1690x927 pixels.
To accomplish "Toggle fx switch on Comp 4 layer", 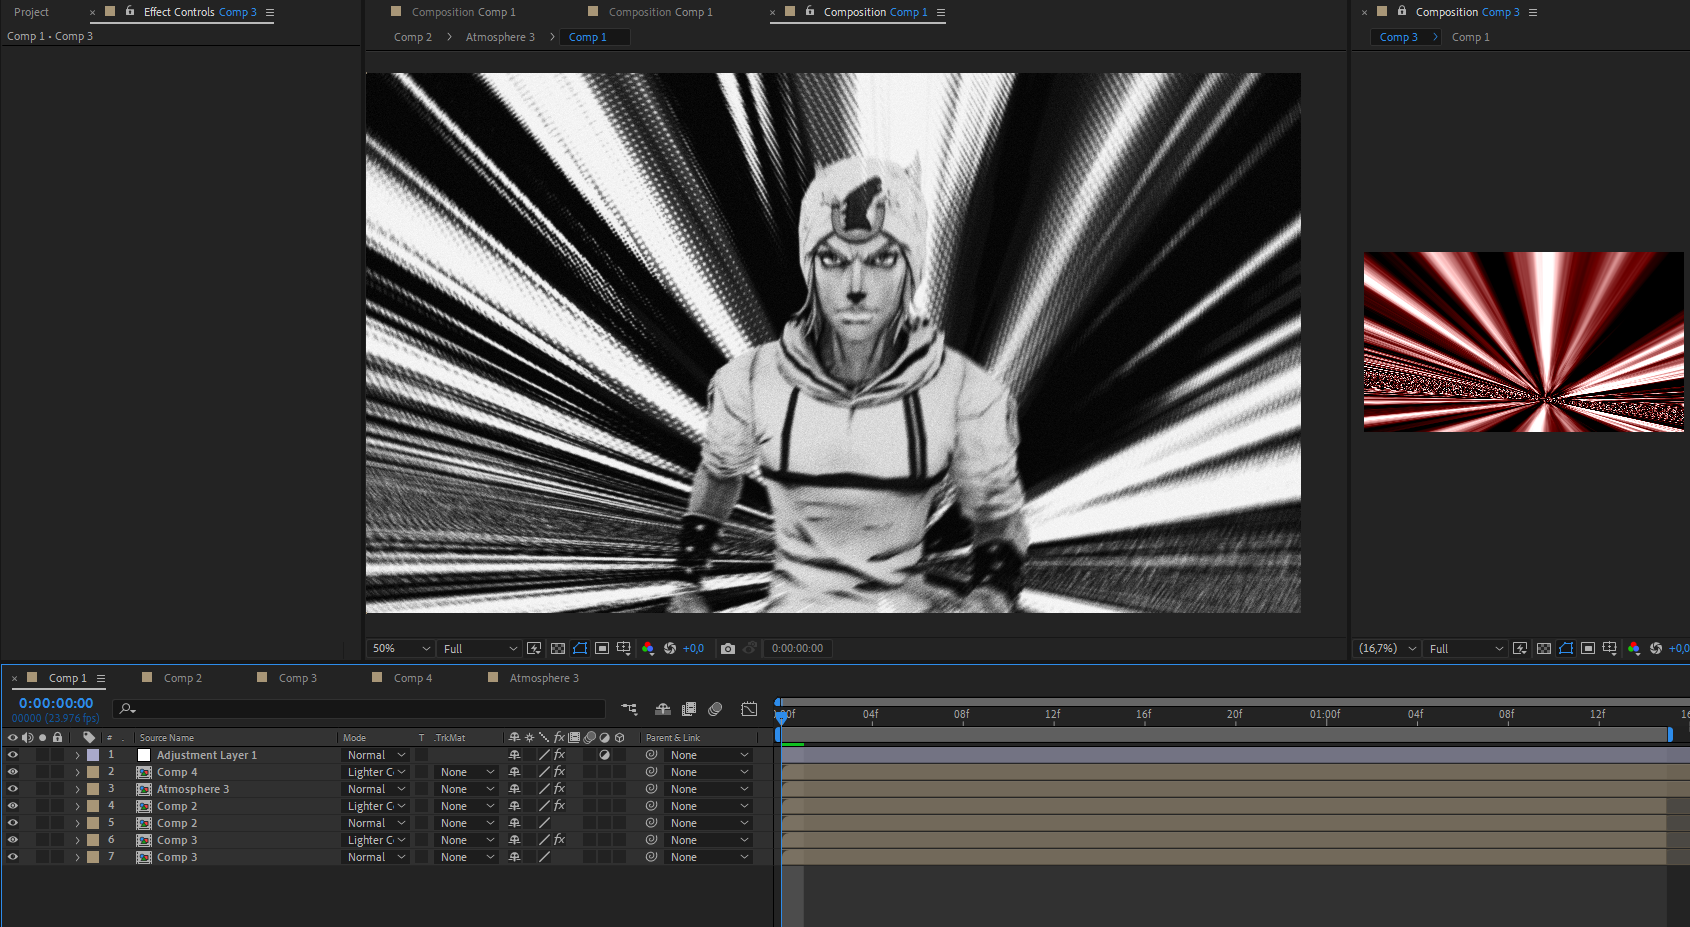I will (559, 772).
